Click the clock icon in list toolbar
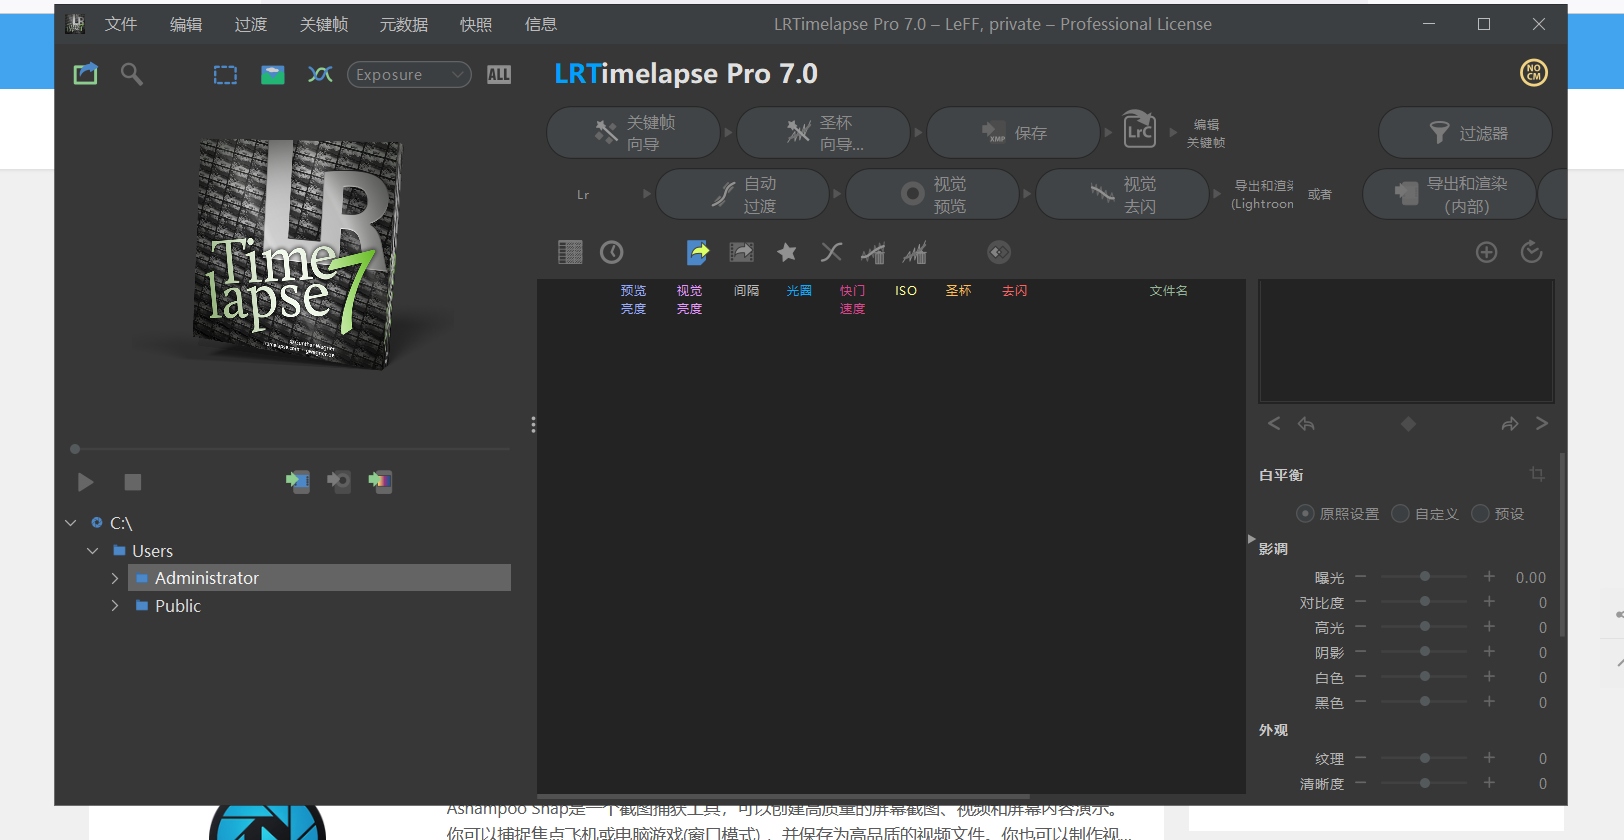Screen dimensions: 1624x840 pyautogui.click(x=612, y=252)
